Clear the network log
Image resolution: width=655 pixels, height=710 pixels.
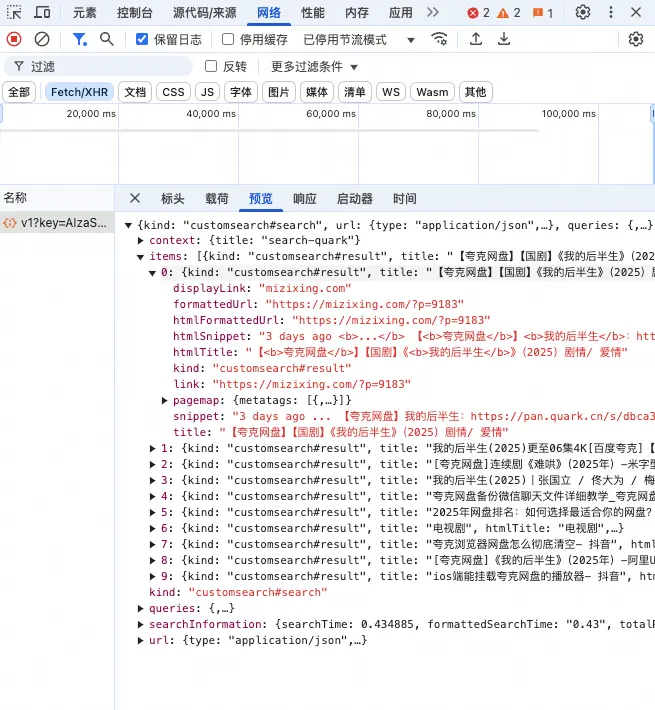point(42,39)
